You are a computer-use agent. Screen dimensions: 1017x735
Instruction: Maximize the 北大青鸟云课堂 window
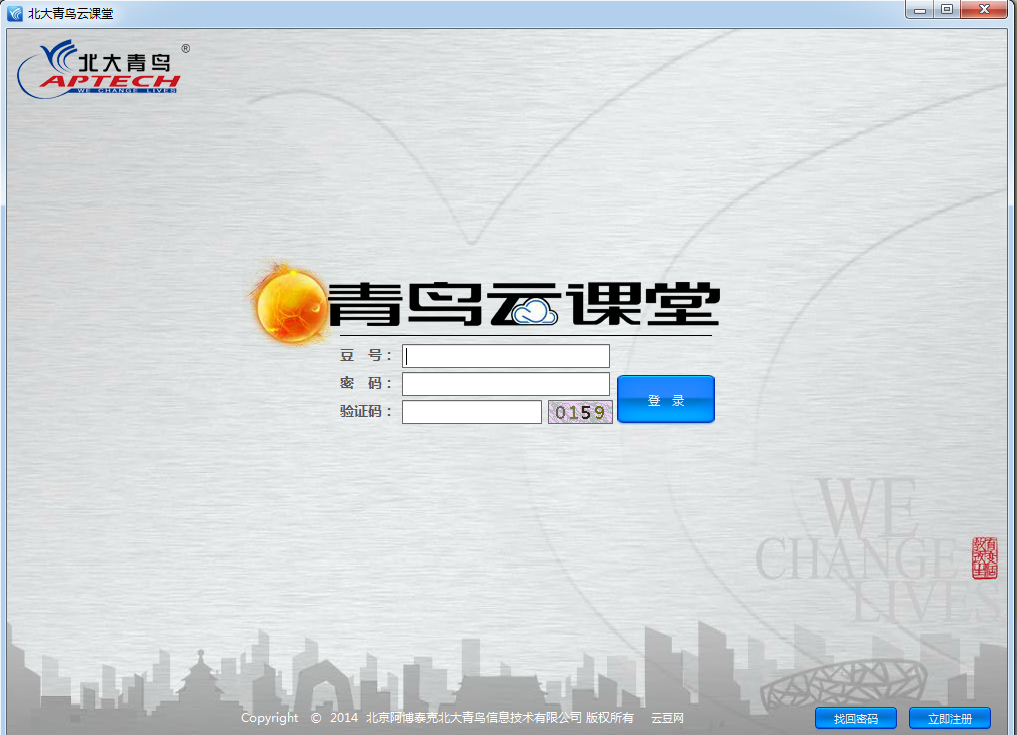pyautogui.click(x=947, y=10)
